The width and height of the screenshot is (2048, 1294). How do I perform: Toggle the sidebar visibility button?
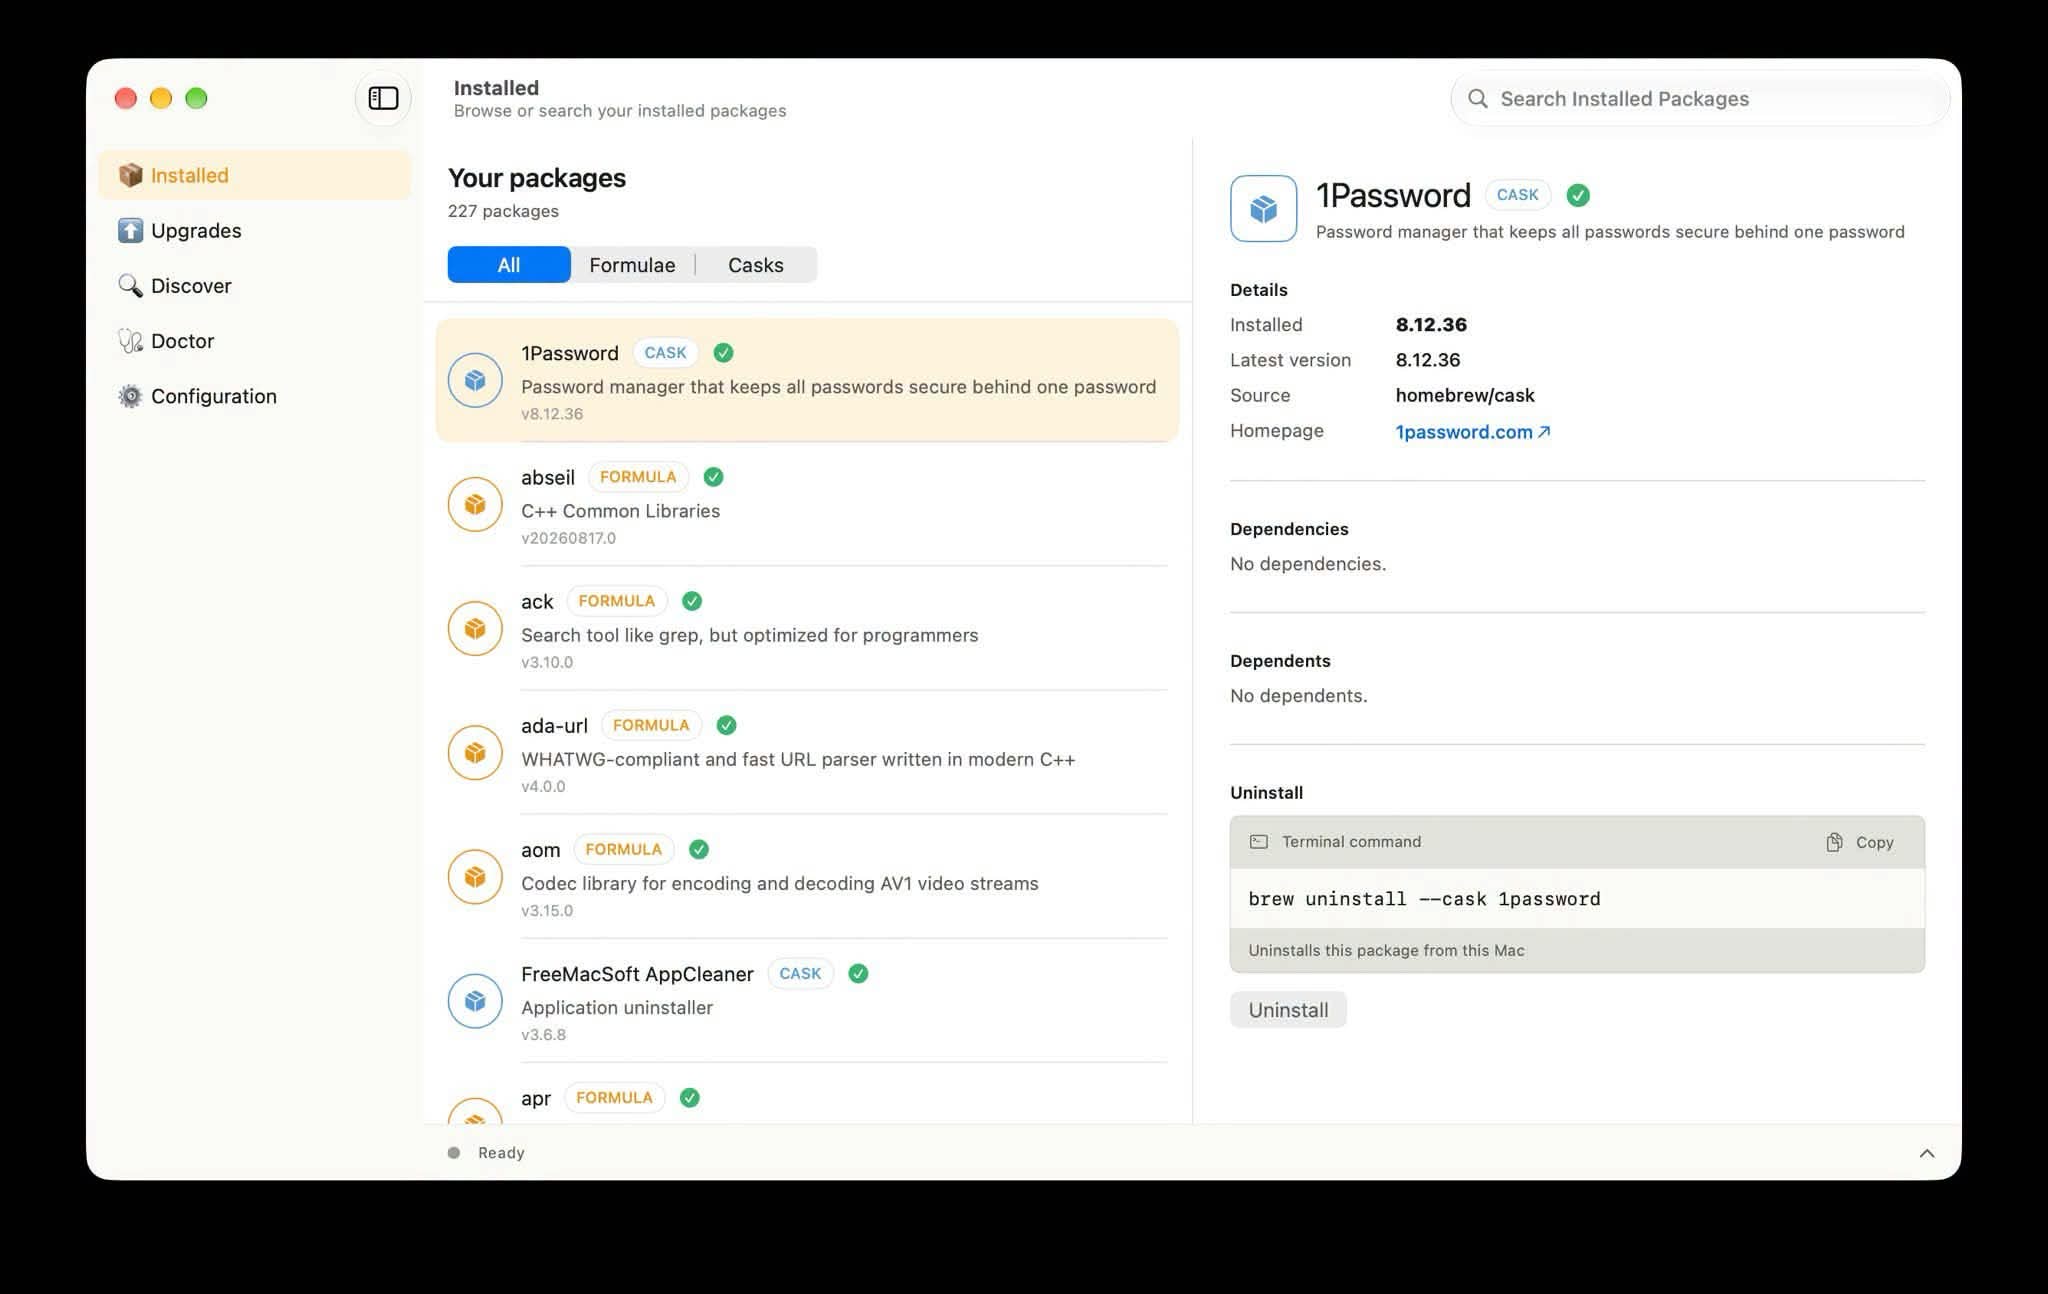[383, 98]
